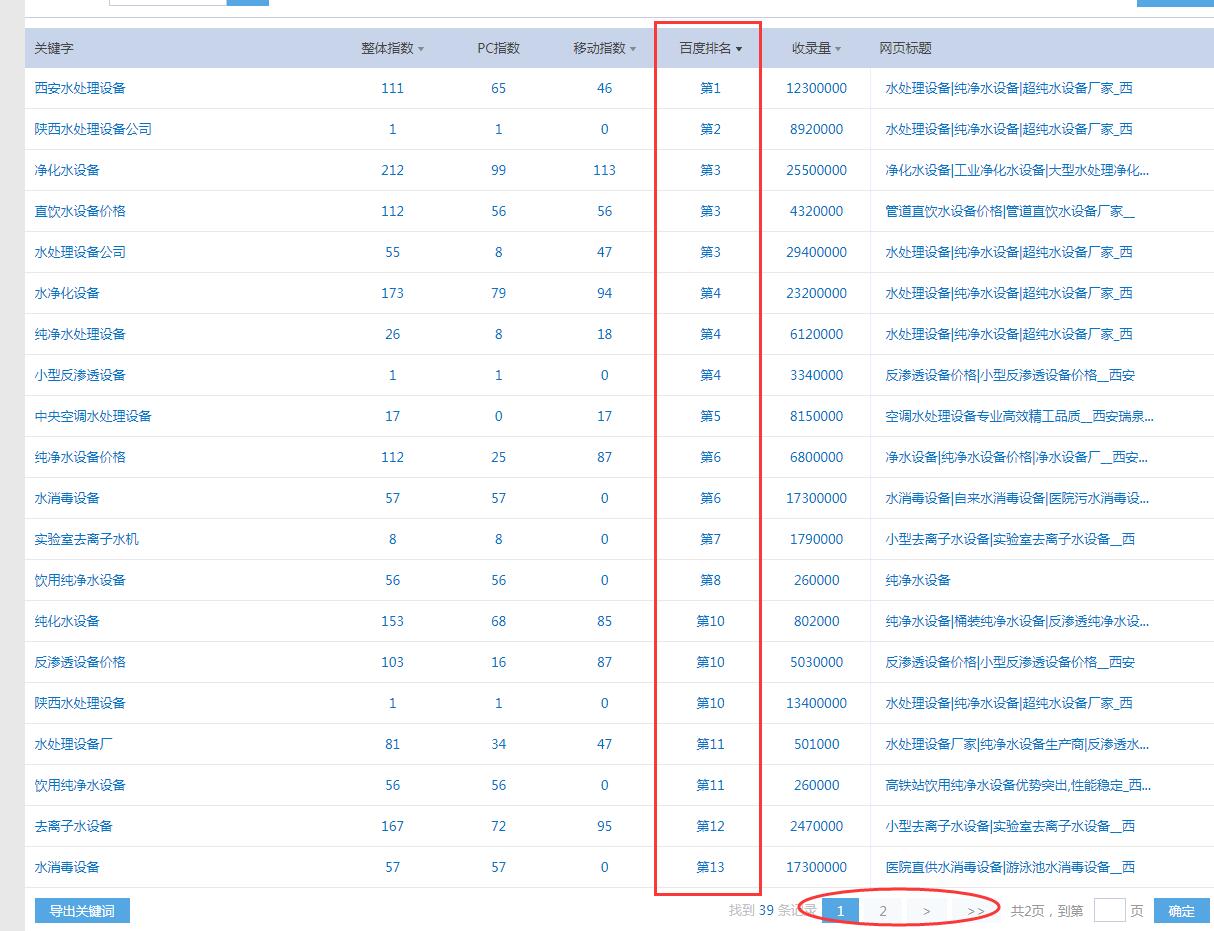
Task: Jump to last page with >> arrow
Action: [x=975, y=911]
